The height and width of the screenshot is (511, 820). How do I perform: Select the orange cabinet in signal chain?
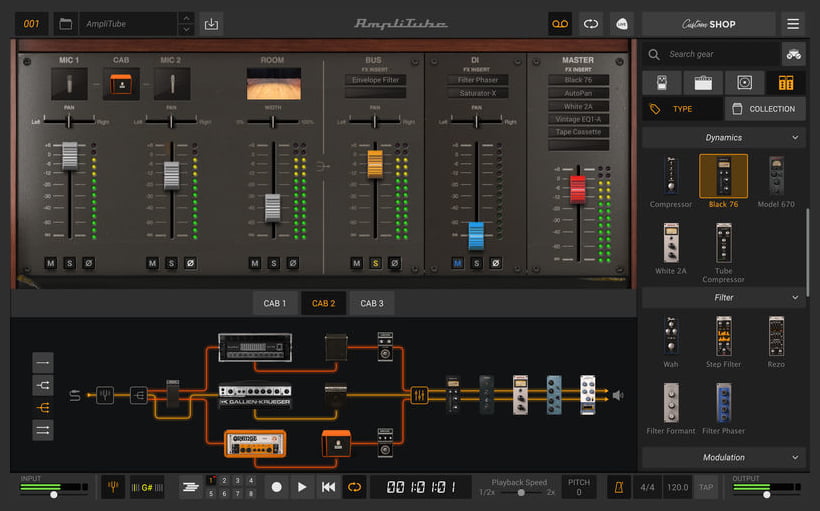pyautogui.click(x=336, y=444)
